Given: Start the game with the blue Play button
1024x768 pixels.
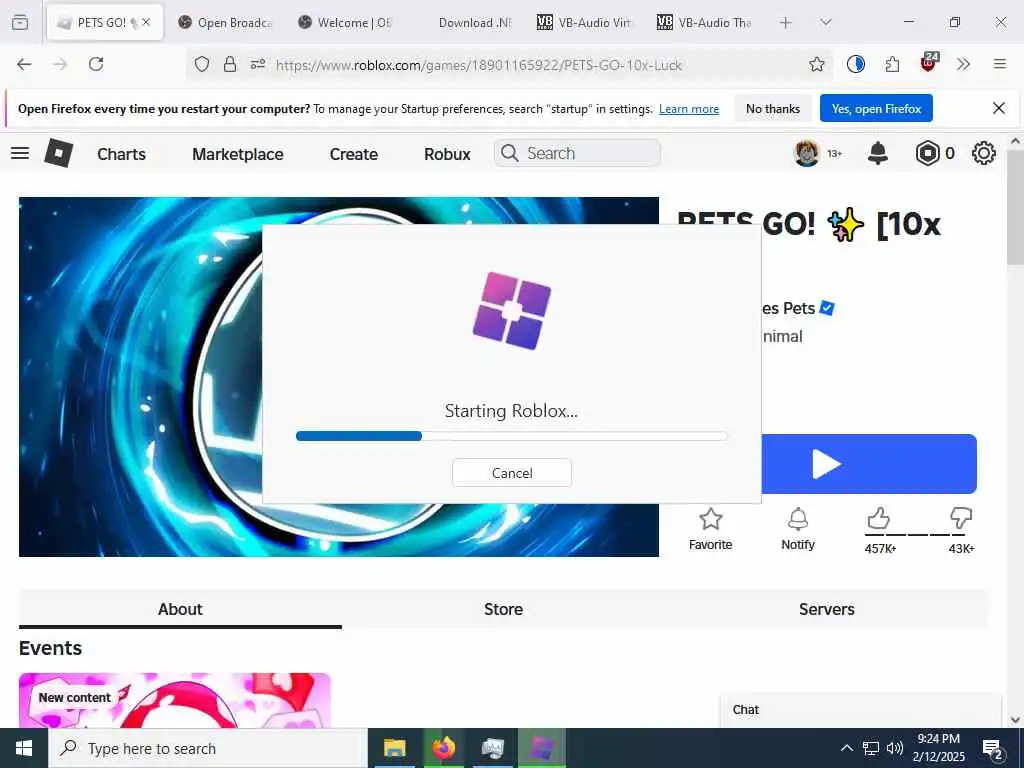Looking at the screenshot, I should pos(869,464).
